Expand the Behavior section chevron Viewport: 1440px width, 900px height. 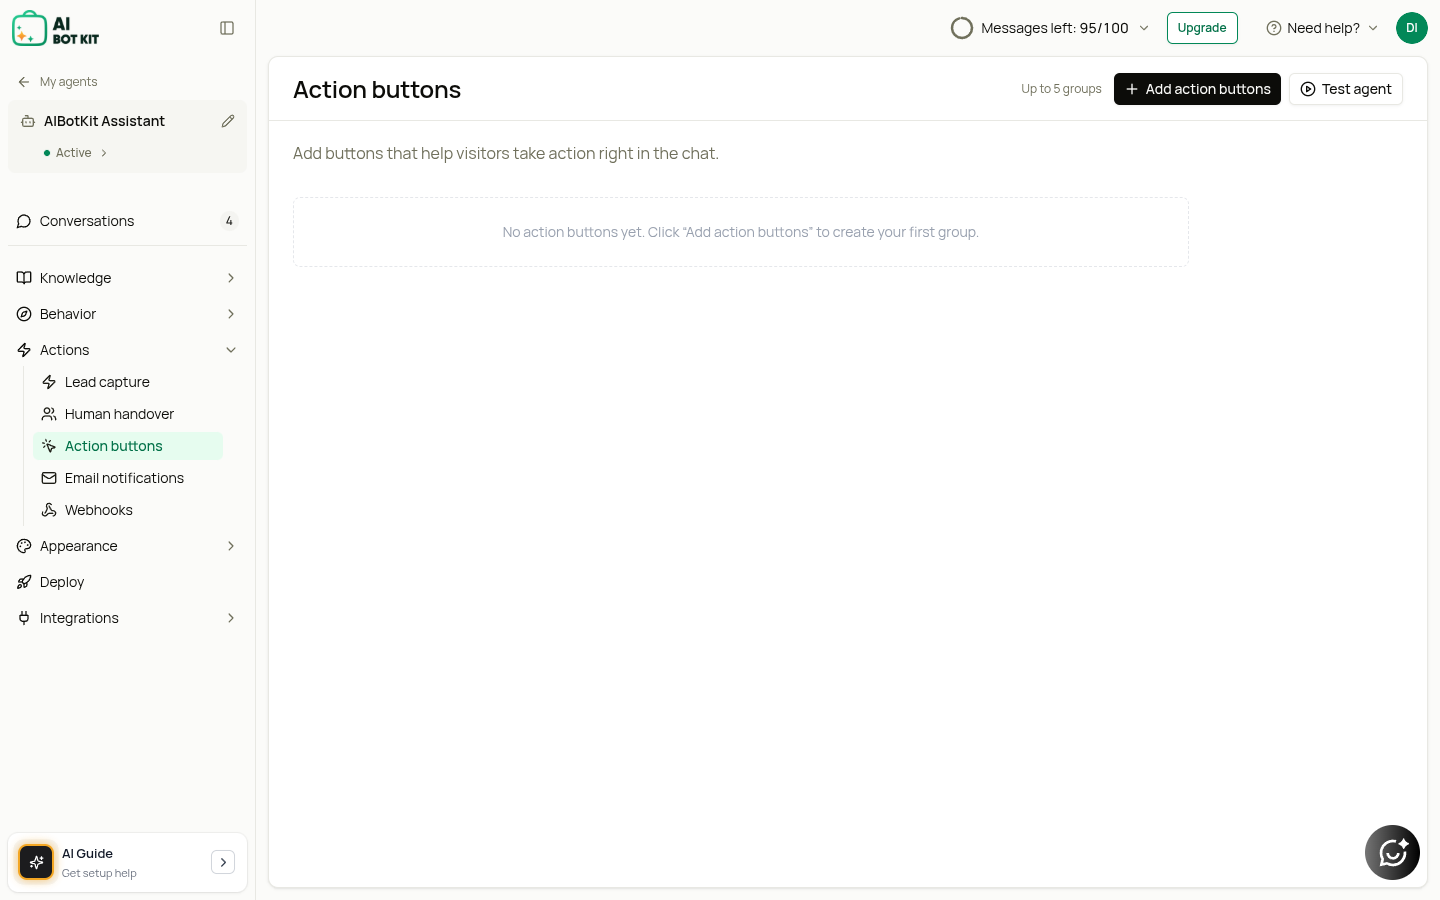(x=231, y=314)
